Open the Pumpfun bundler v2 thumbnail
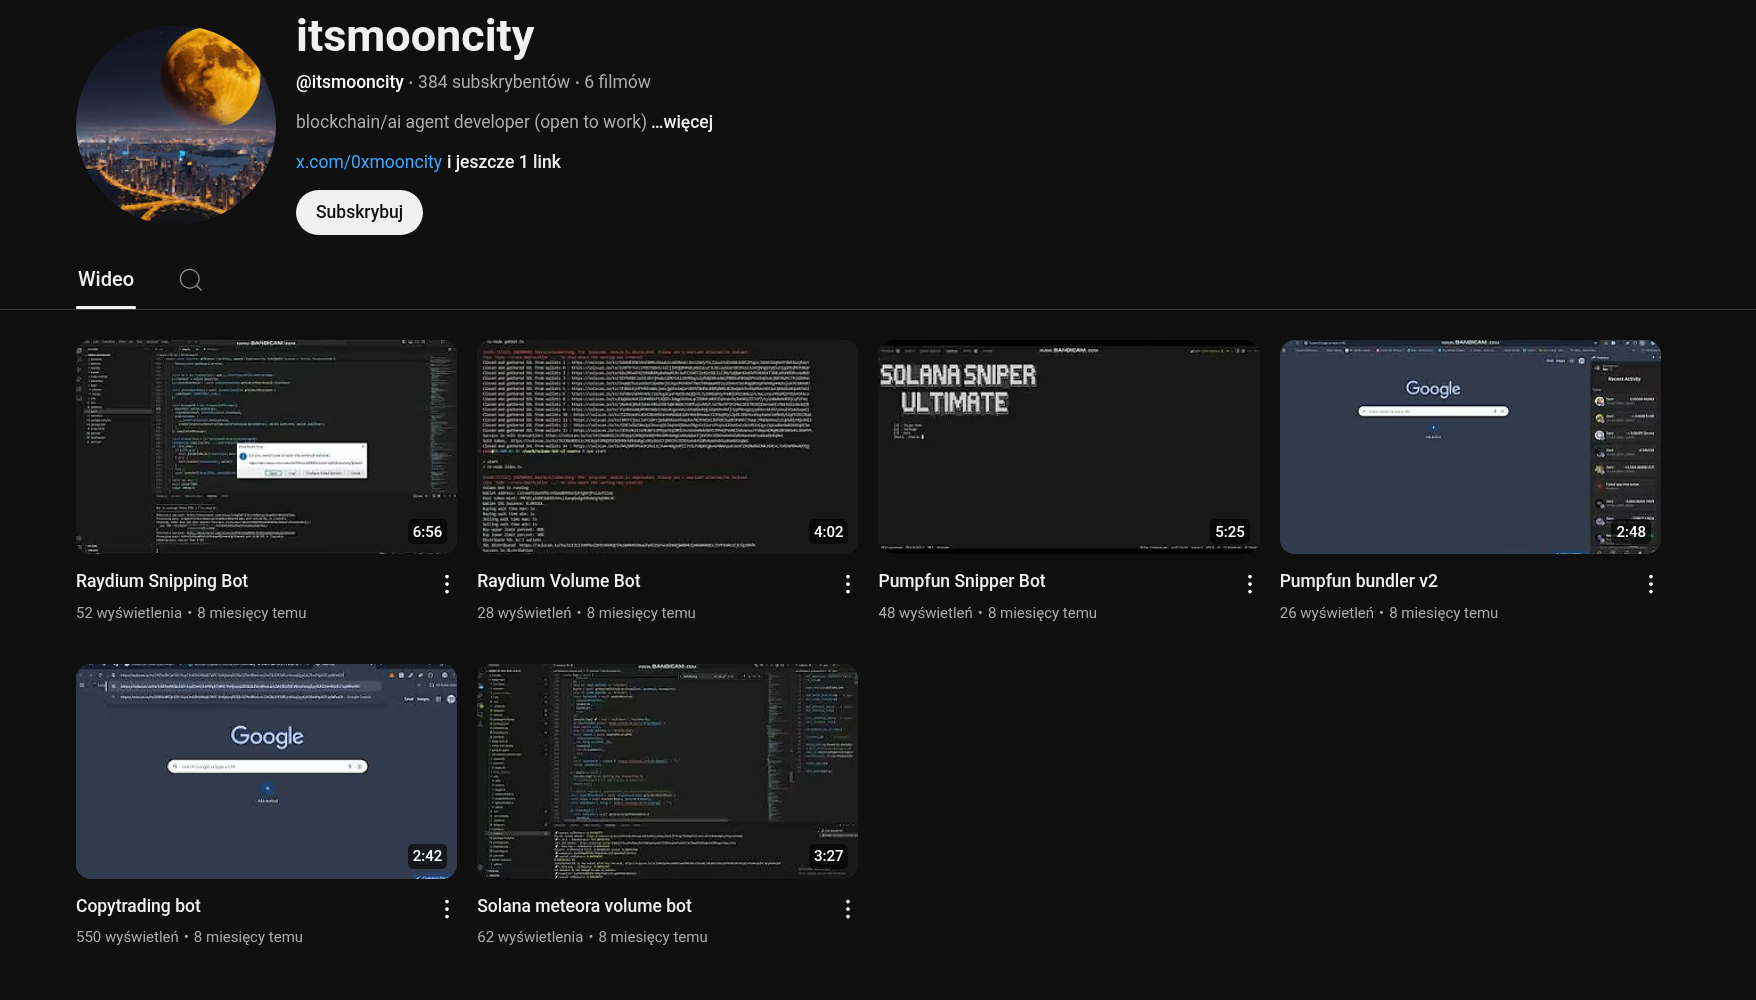The width and height of the screenshot is (1756, 1000). [1469, 446]
